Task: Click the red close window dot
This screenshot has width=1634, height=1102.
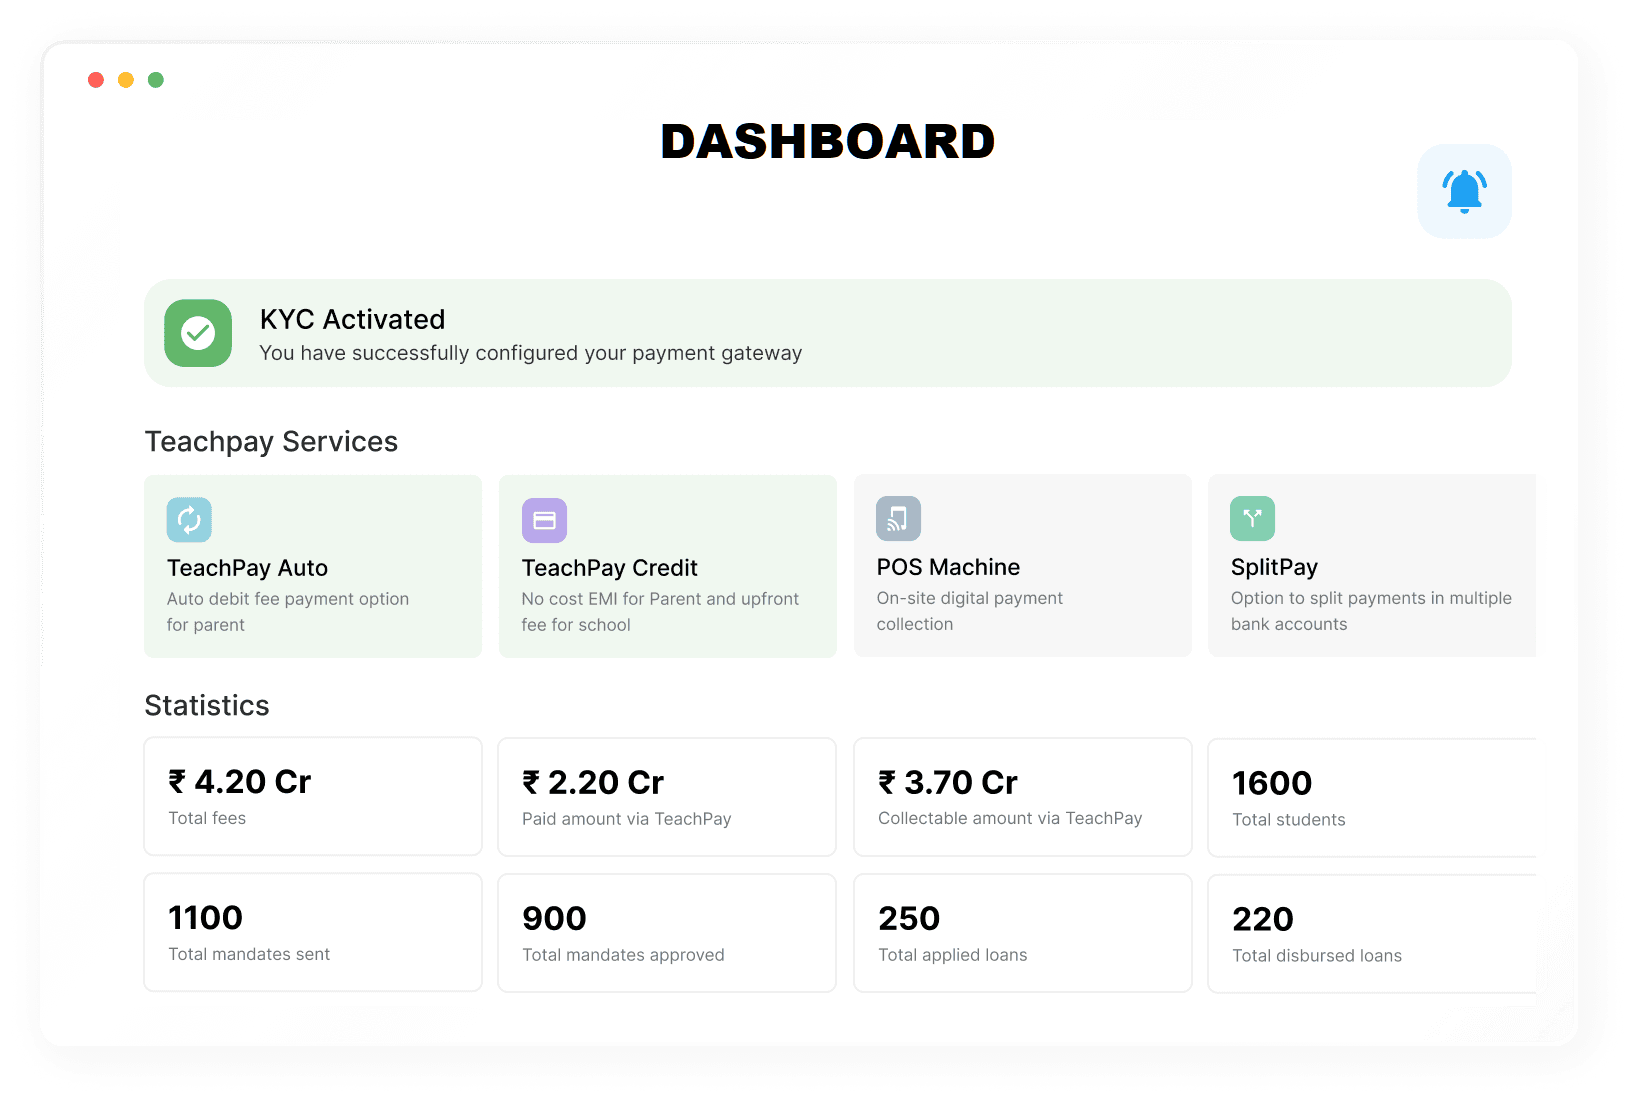Action: 96,80
